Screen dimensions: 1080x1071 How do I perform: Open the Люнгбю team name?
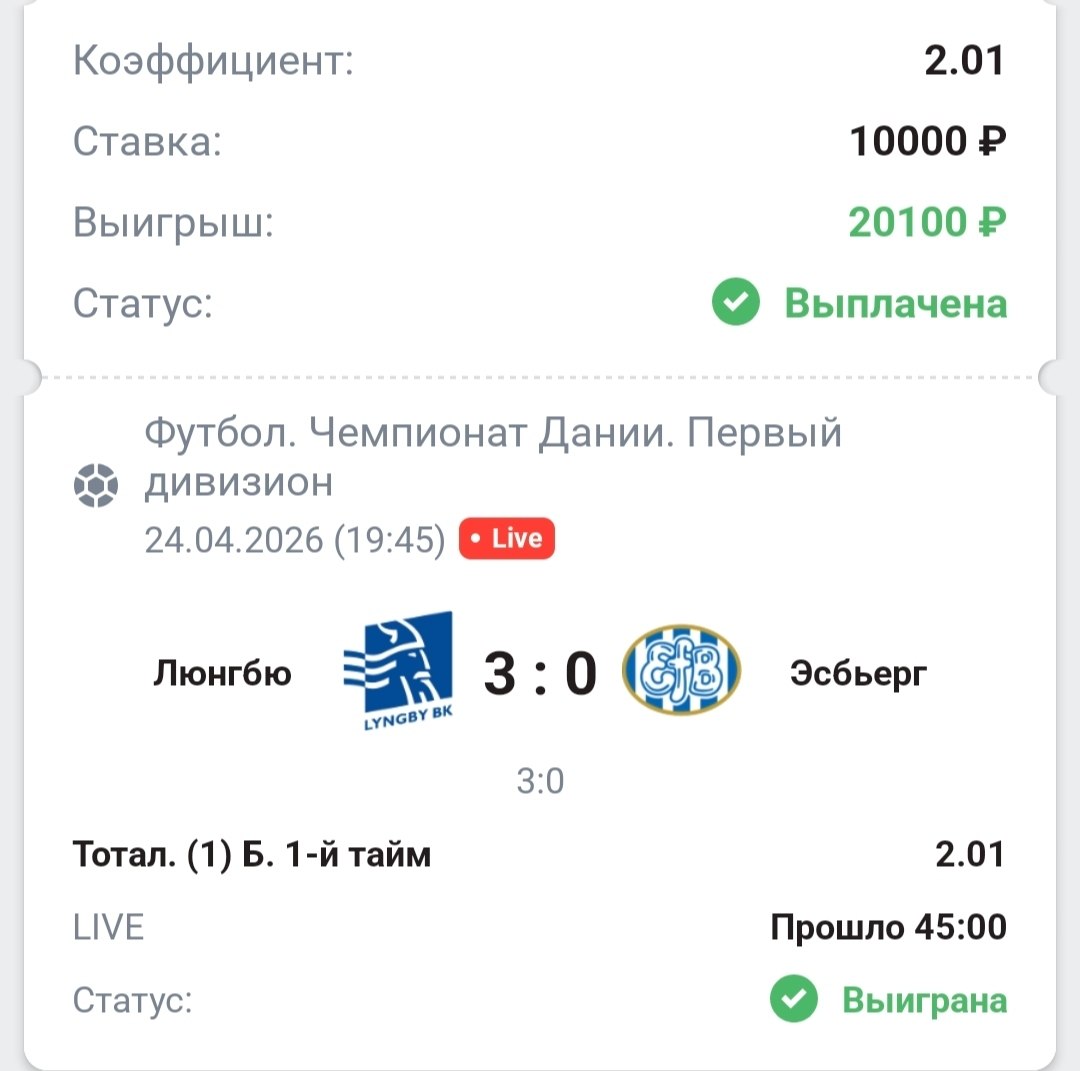click(222, 673)
